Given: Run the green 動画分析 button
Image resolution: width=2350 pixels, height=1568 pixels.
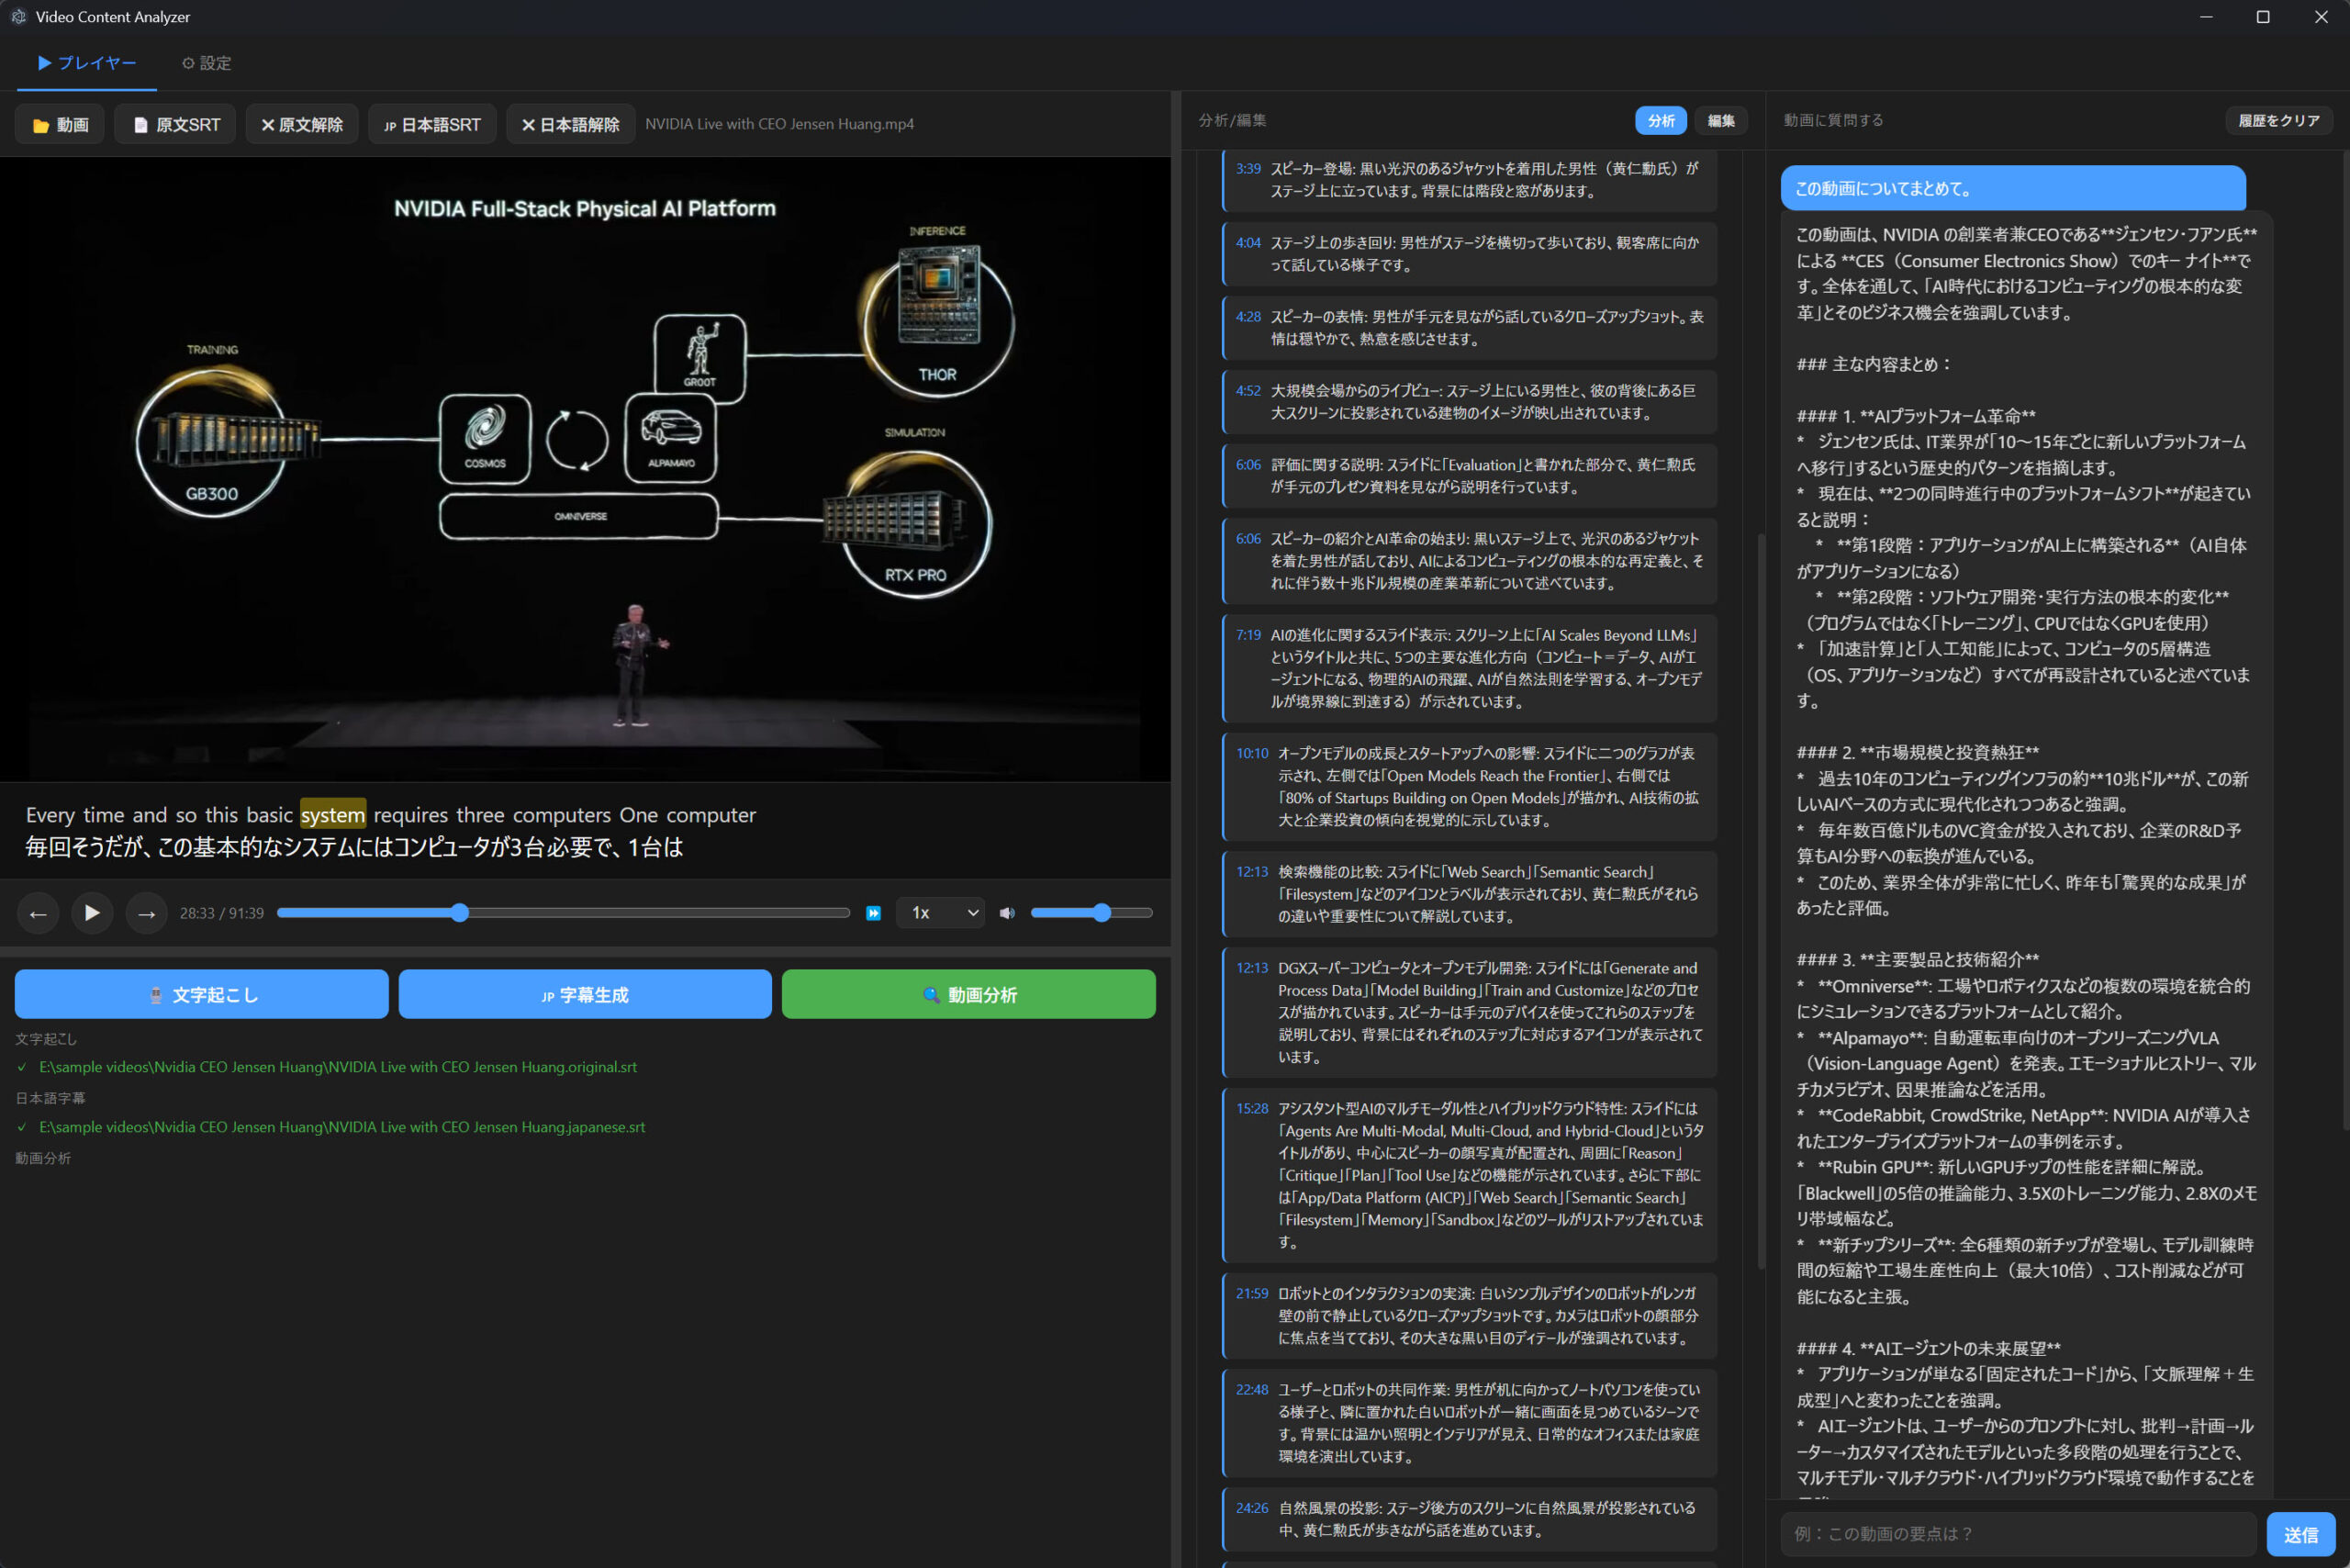Looking at the screenshot, I should tap(968, 994).
